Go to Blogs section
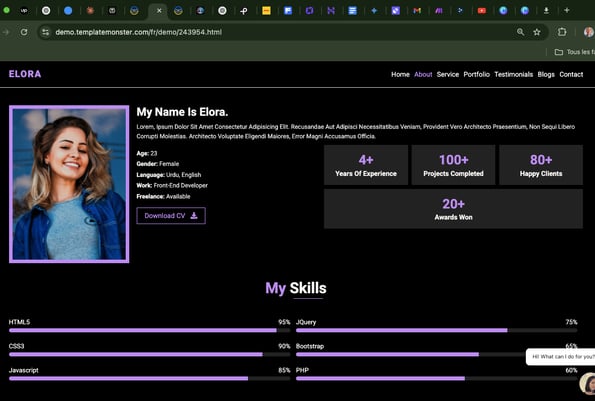595x401 pixels. pos(546,74)
